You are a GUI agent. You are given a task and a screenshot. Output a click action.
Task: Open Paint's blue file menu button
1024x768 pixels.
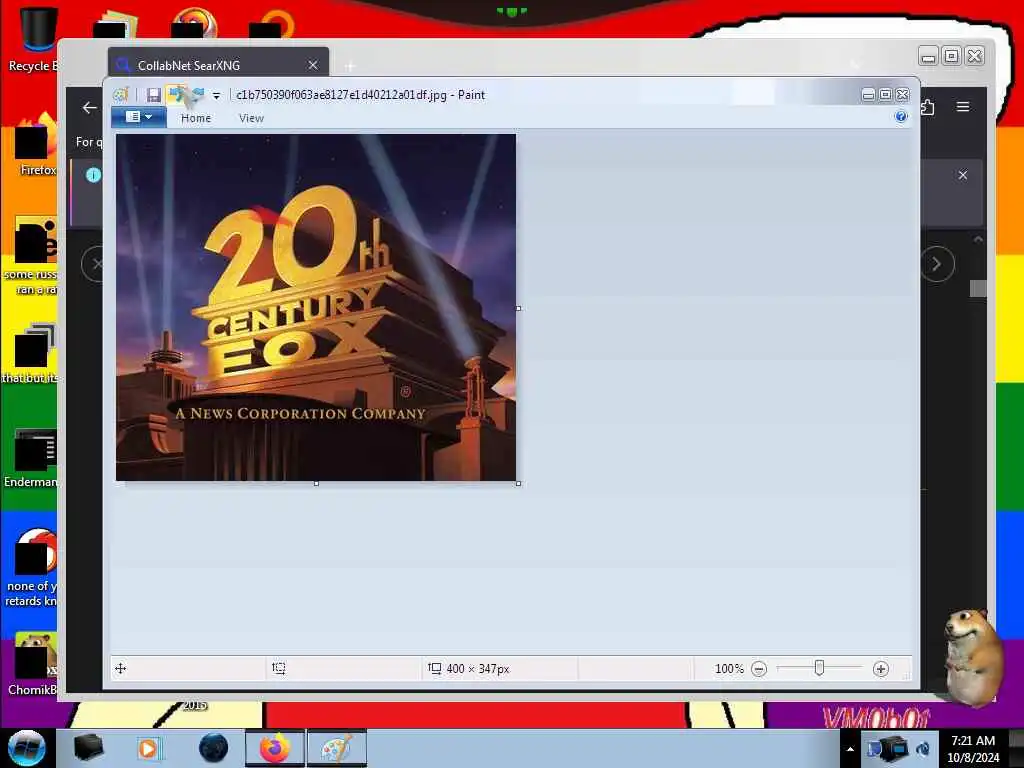tap(138, 117)
